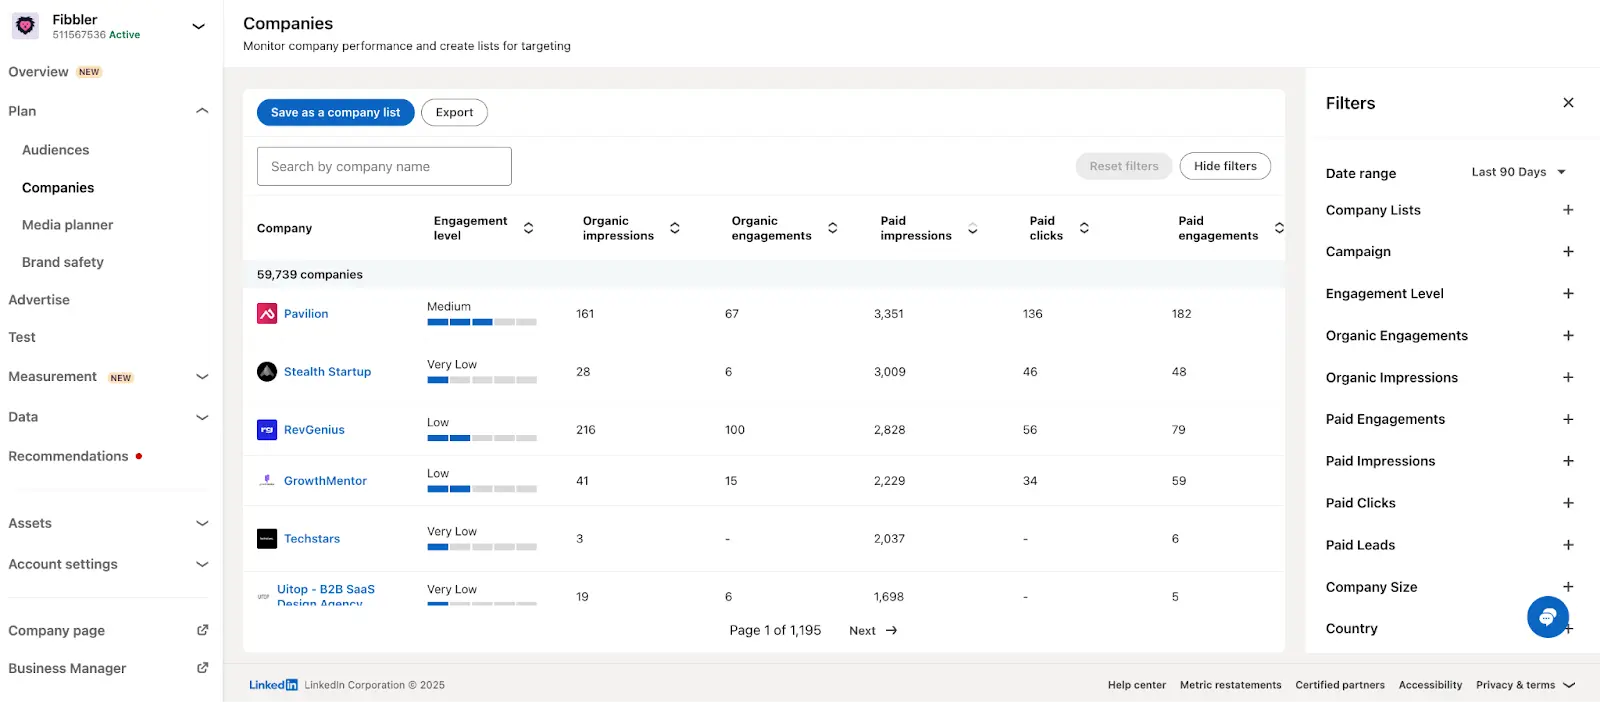Screen dimensions: 1600x702
Task: Expand the Company Lists filter
Action: pos(1568,210)
